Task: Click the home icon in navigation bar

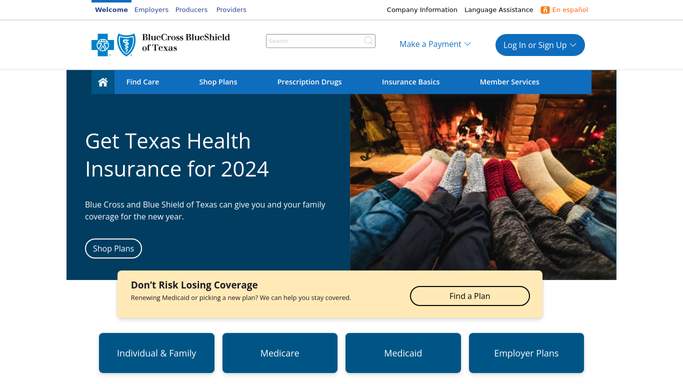Action: [x=103, y=82]
